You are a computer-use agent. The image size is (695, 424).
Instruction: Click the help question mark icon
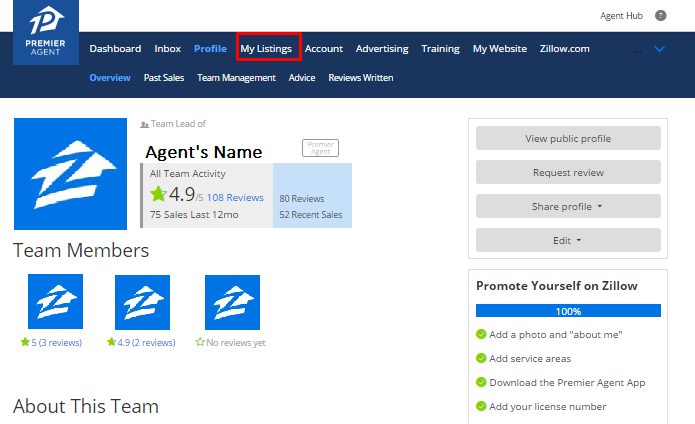coord(660,16)
